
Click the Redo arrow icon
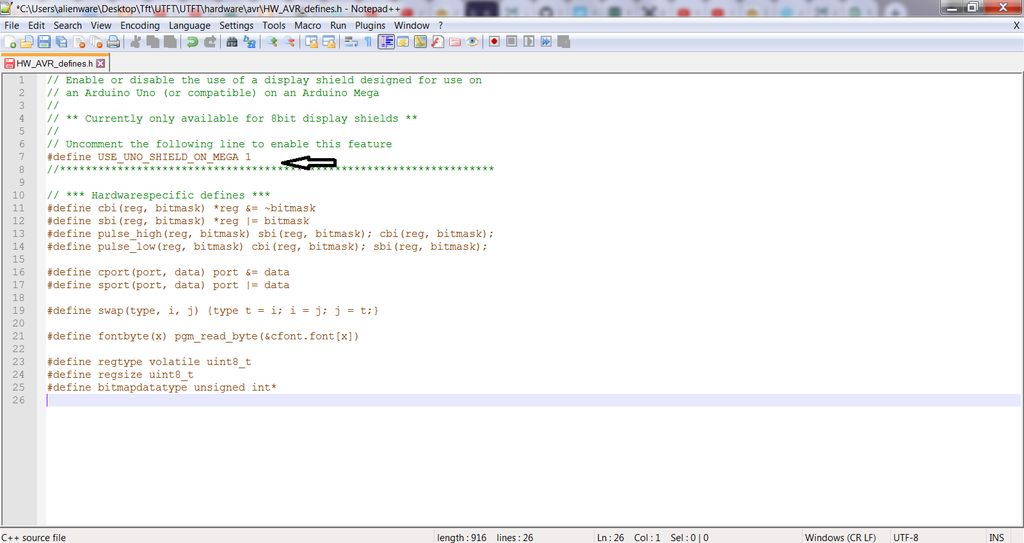[210, 42]
